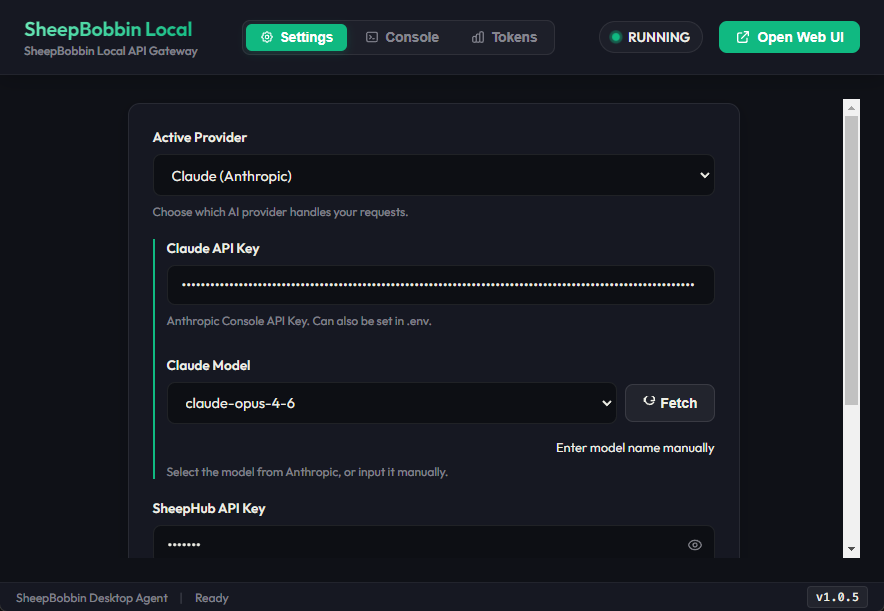The width and height of the screenshot is (884, 611).
Task: Click the v1.0.5 version badge
Action: pos(837,597)
